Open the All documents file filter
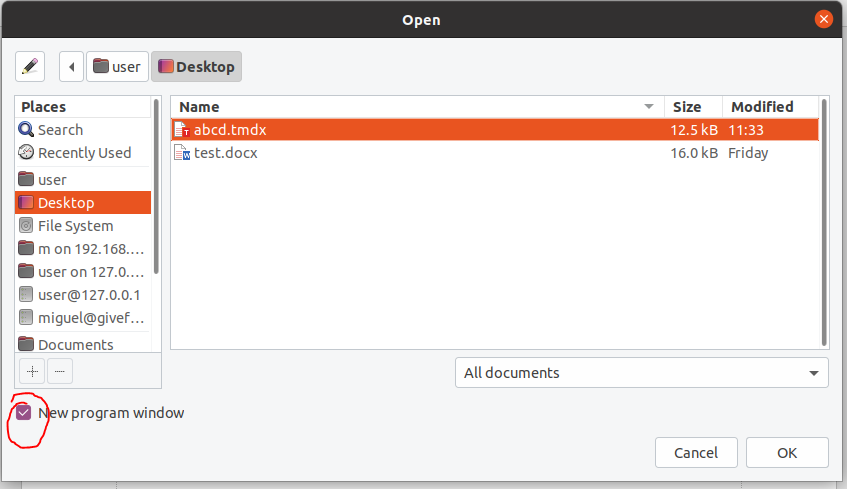 (641, 373)
